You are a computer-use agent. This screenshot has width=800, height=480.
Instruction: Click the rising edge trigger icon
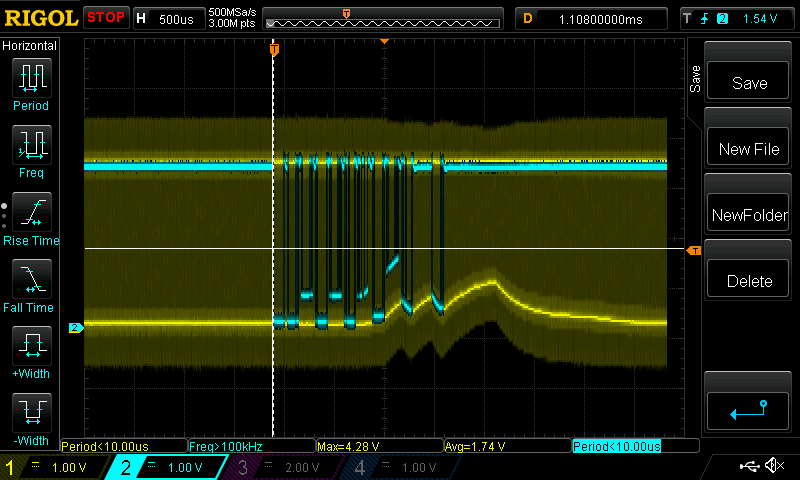tap(705, 19)
